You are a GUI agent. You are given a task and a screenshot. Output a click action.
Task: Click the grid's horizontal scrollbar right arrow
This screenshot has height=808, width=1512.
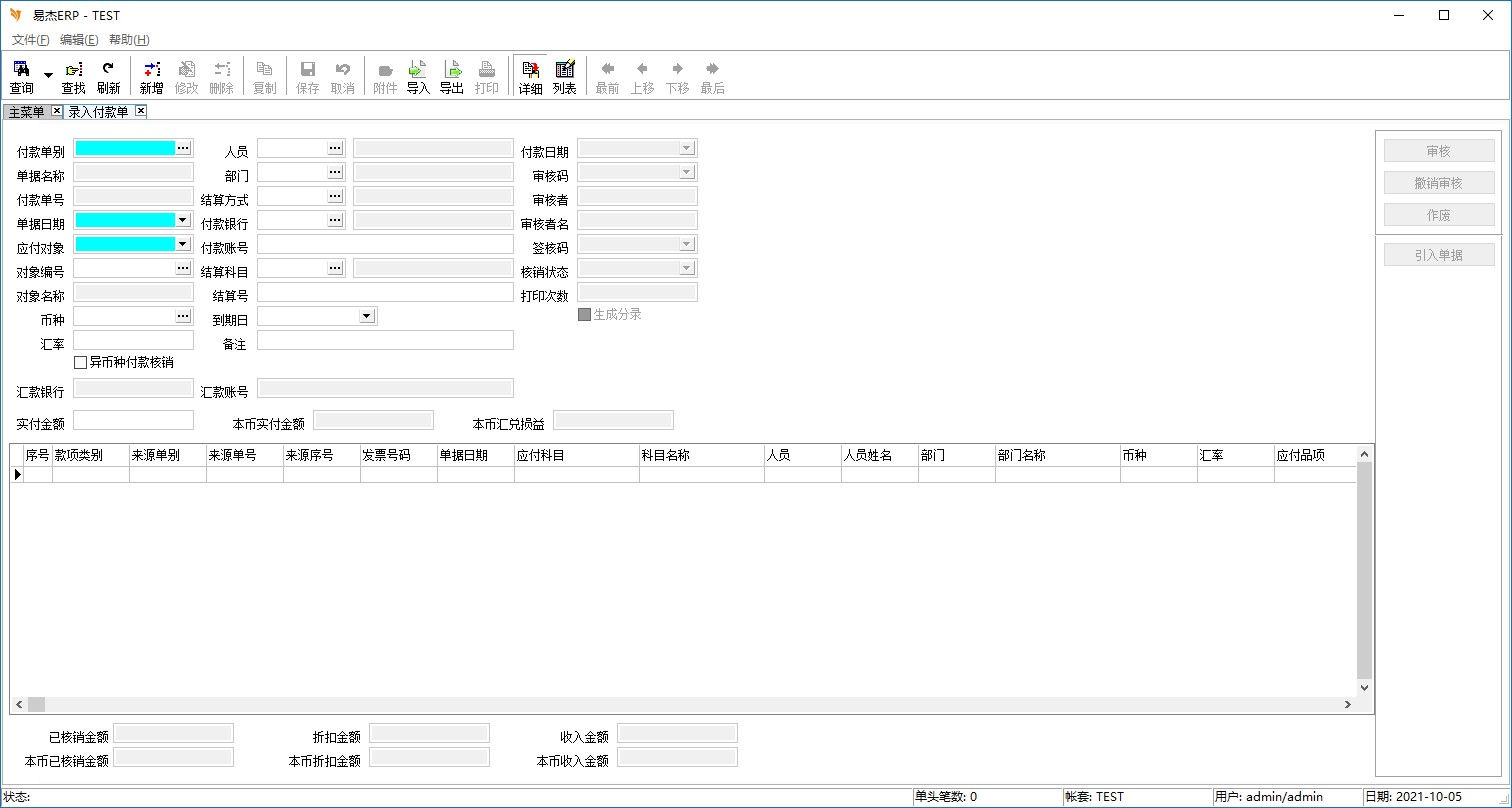1347,705
